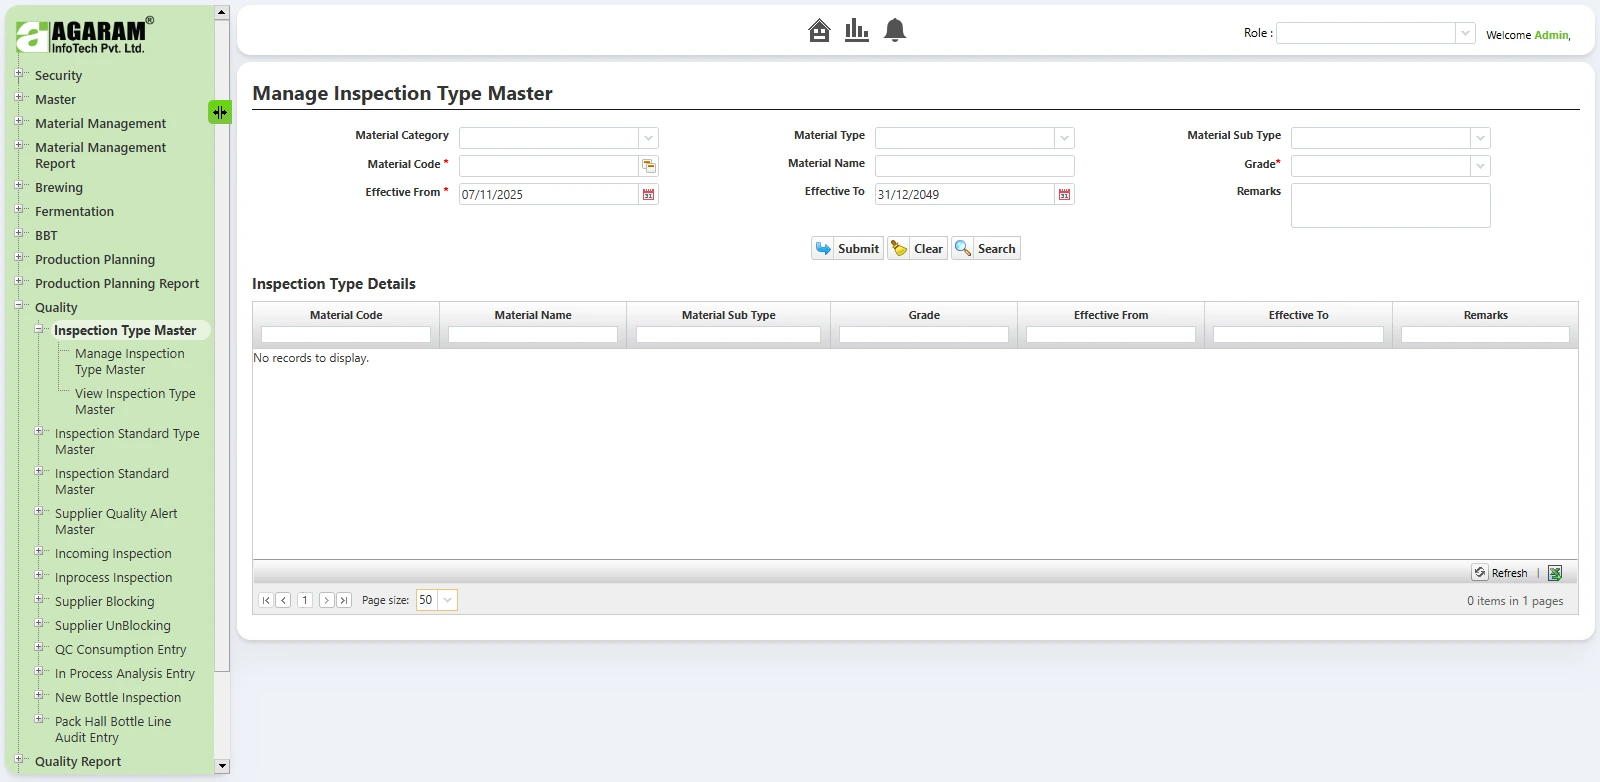Screen dimensions: 1600x782
Task: Open the Role dropdown
Action: (x=1464, y=34)
